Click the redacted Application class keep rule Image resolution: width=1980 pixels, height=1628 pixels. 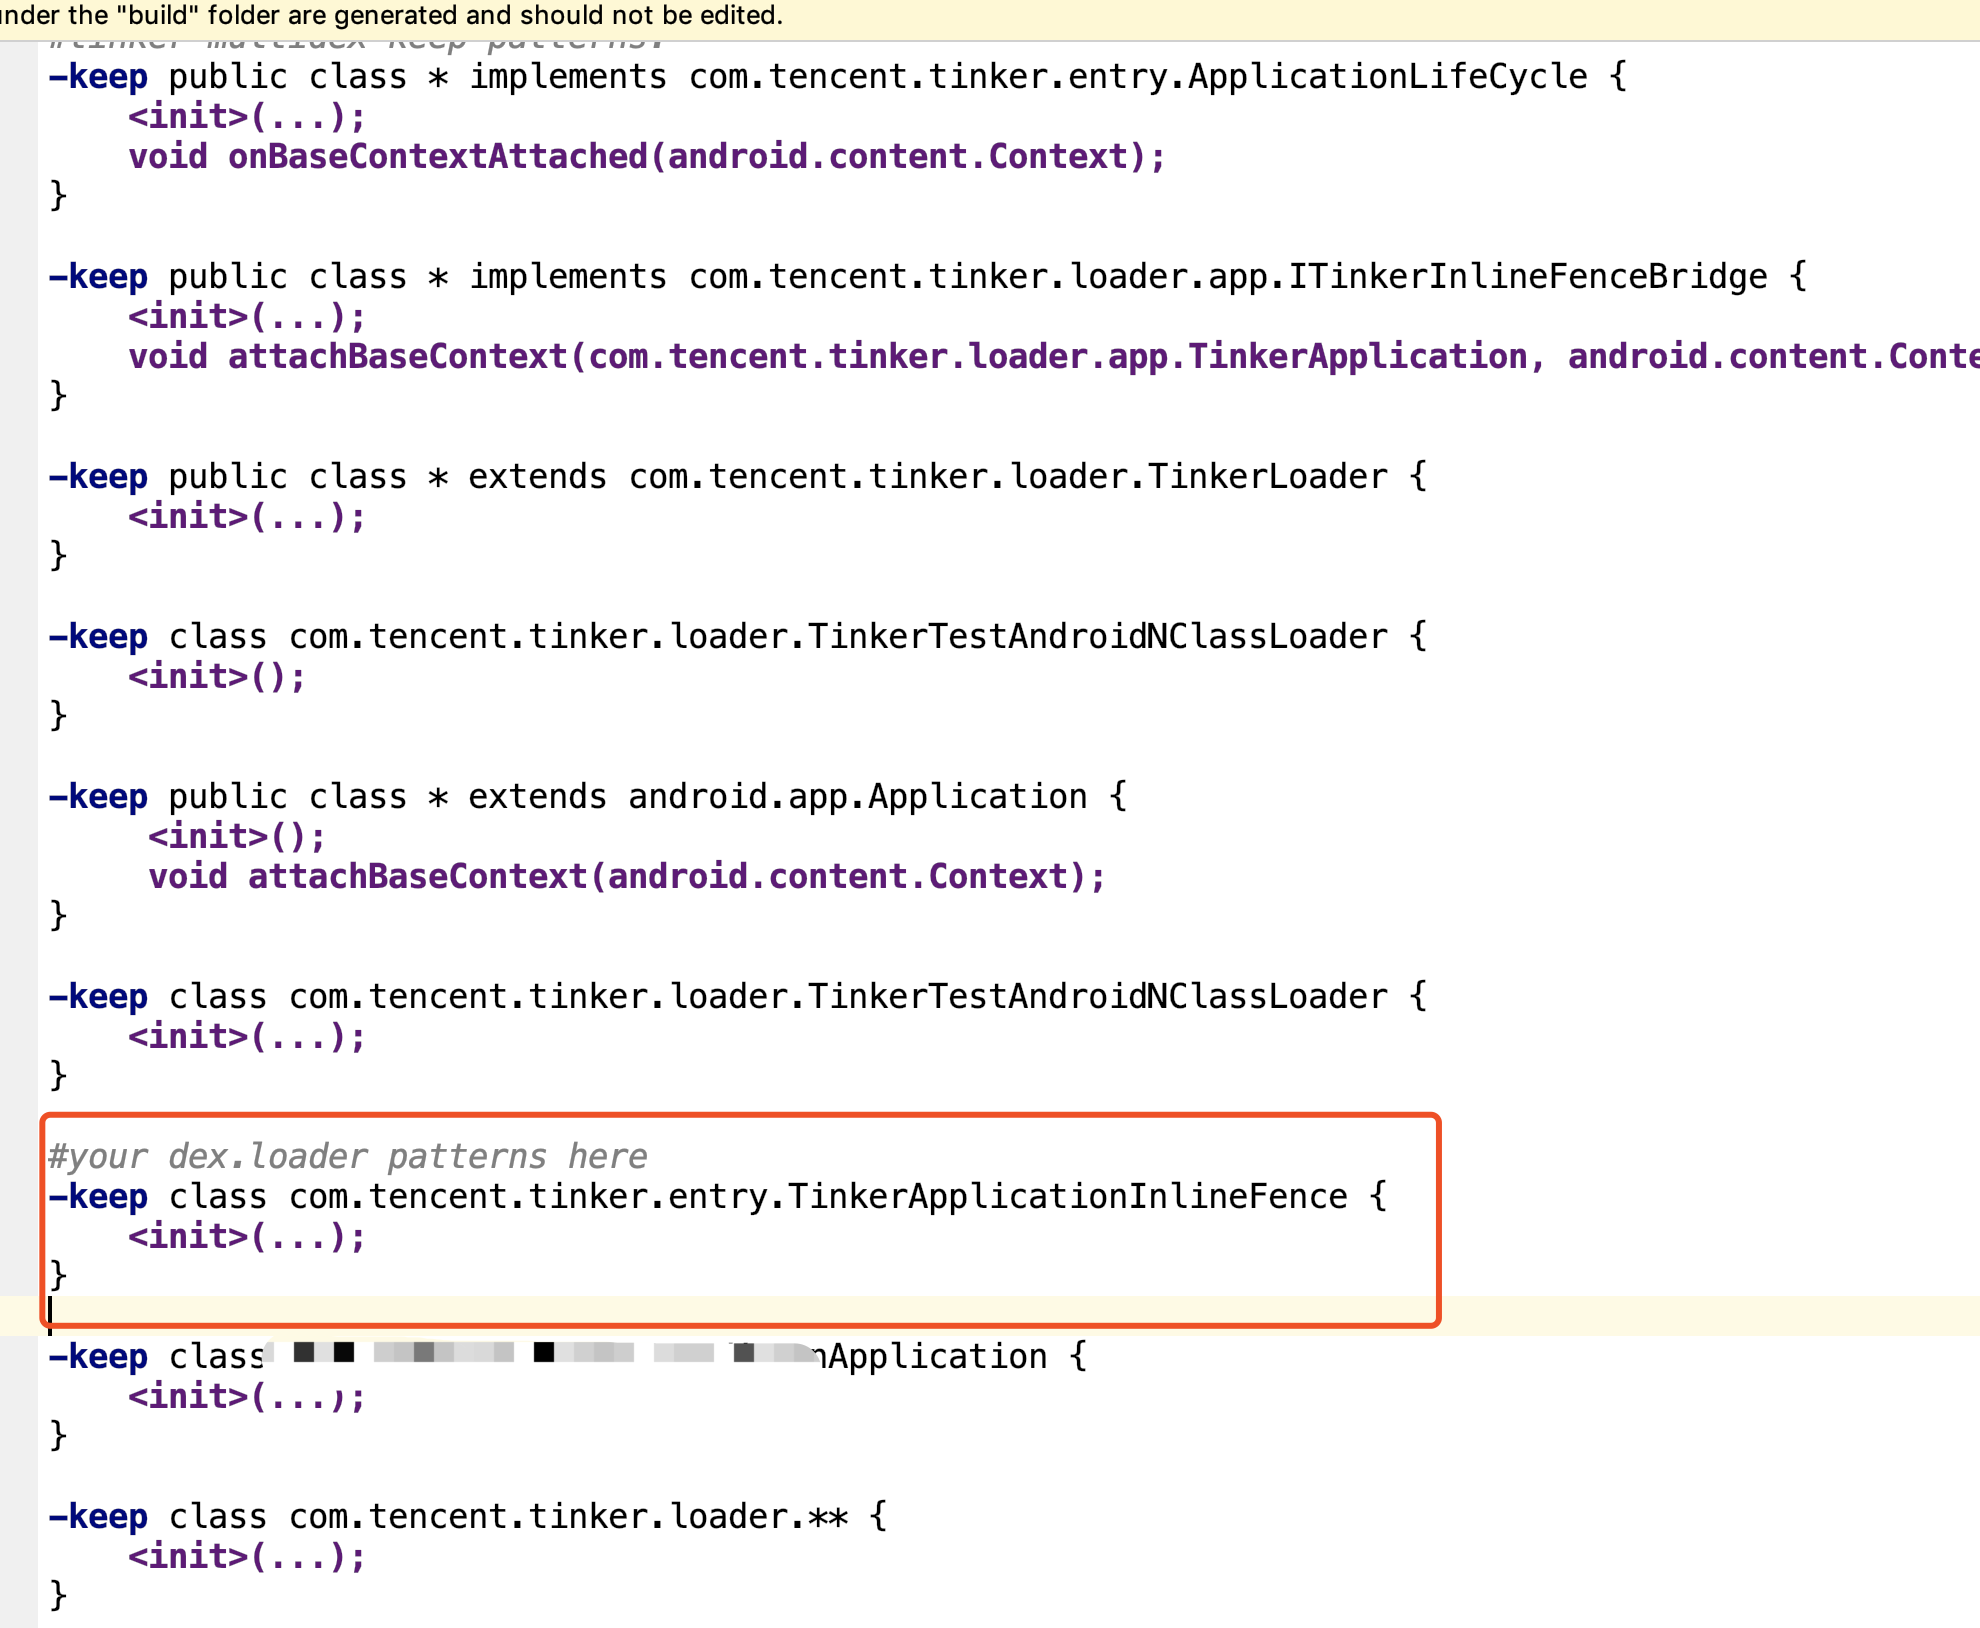[x=560, y=1356]
